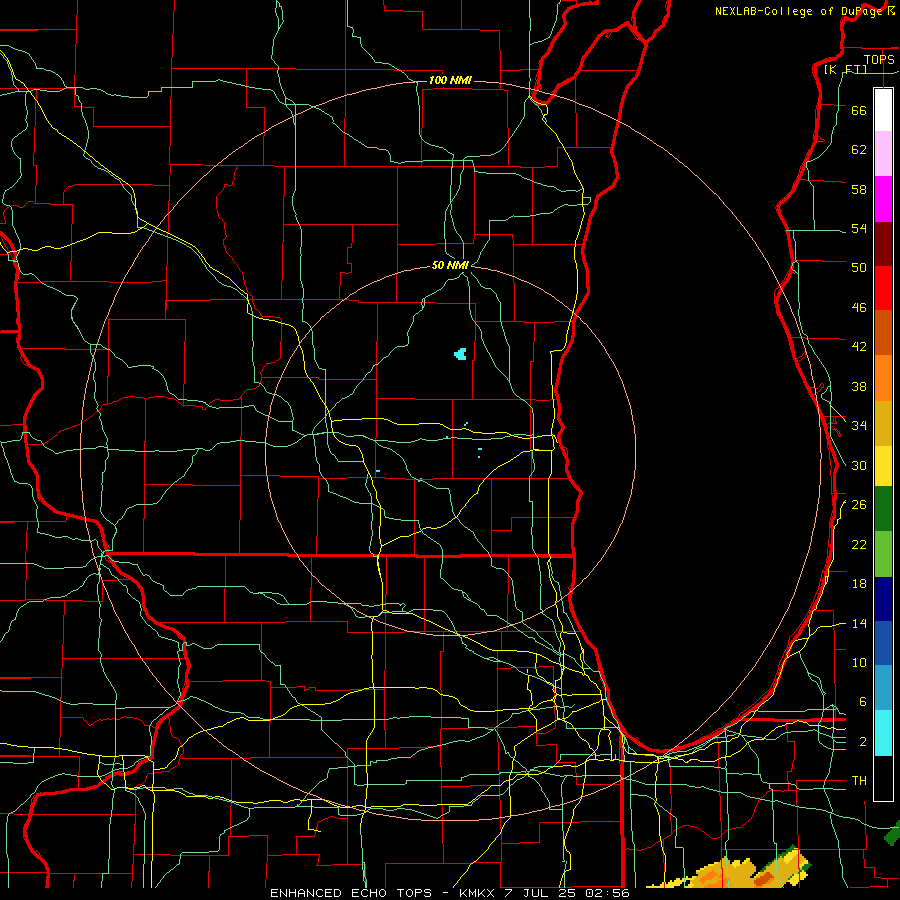Image resolution: width=900 pixels, height=900 pixels.
Task: Select the 46 legend scale value
Action: pos(859,307)
